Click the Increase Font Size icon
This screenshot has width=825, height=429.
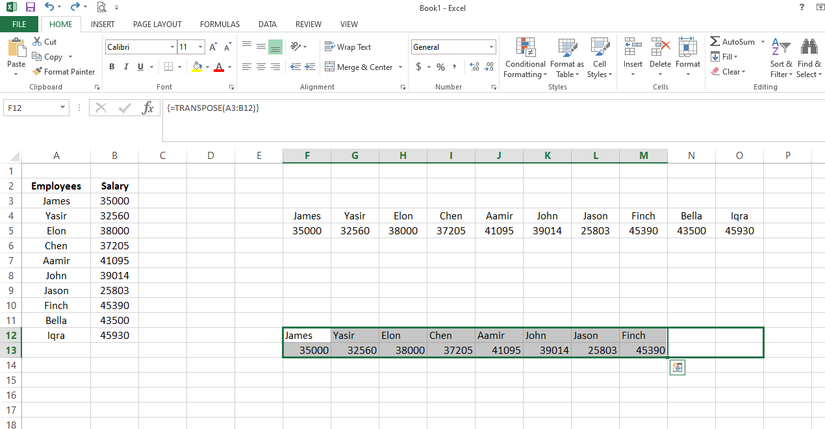[214, 47]
